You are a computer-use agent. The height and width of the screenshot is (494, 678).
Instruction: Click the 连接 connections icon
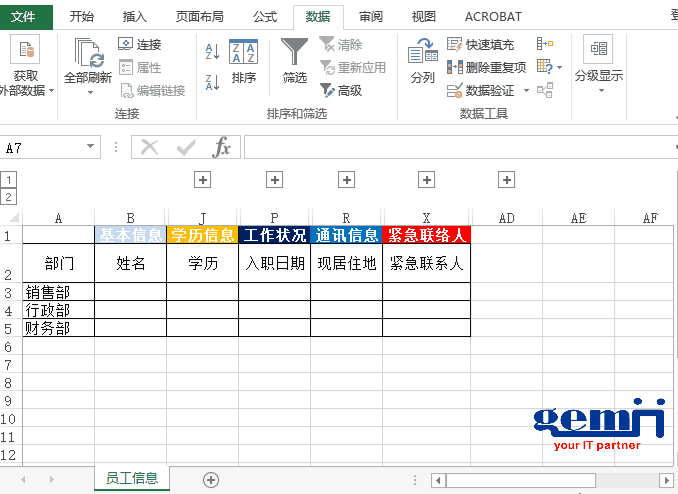125,44
